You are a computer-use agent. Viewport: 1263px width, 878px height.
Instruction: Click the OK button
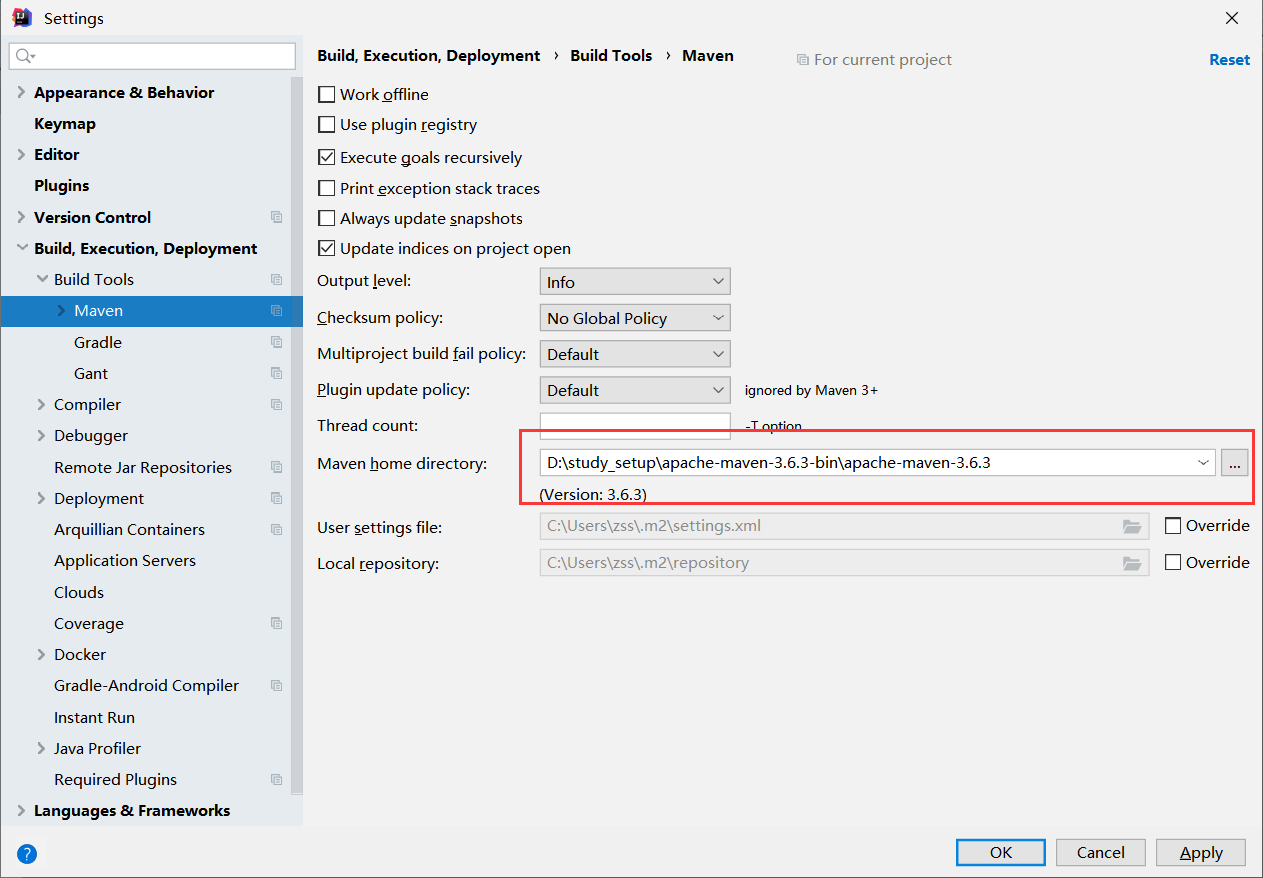tap(1001, 852)
